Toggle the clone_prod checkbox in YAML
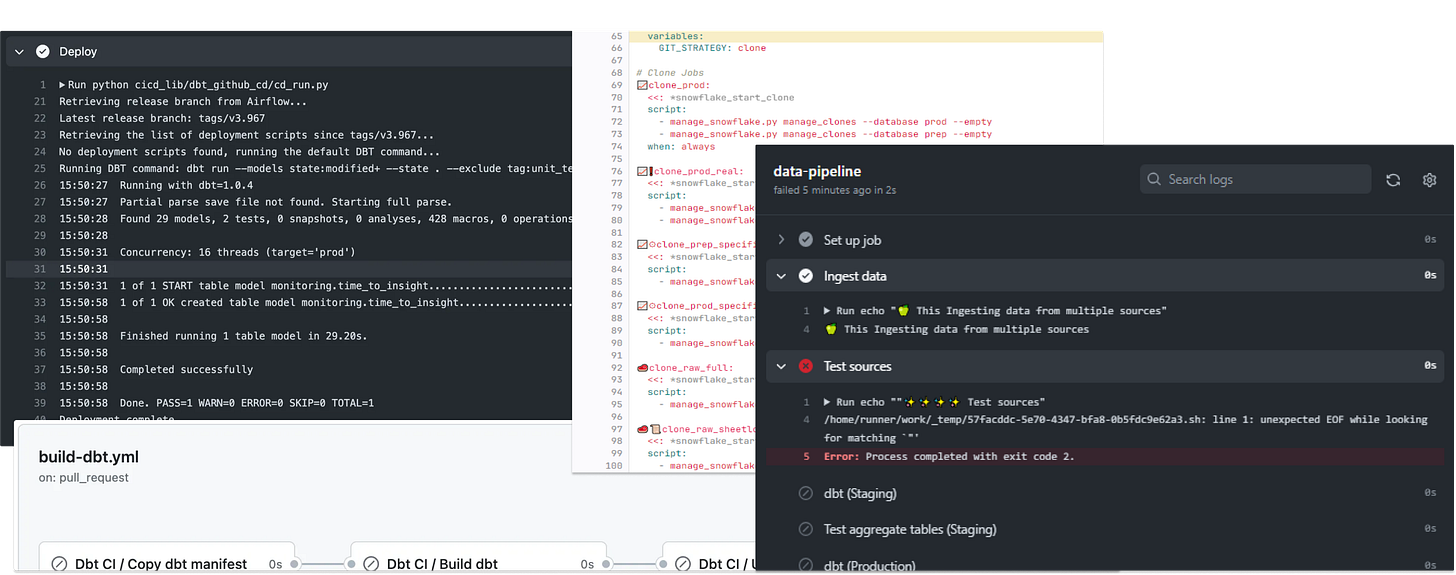The image size is (1456, 575). tap(642, 86)
